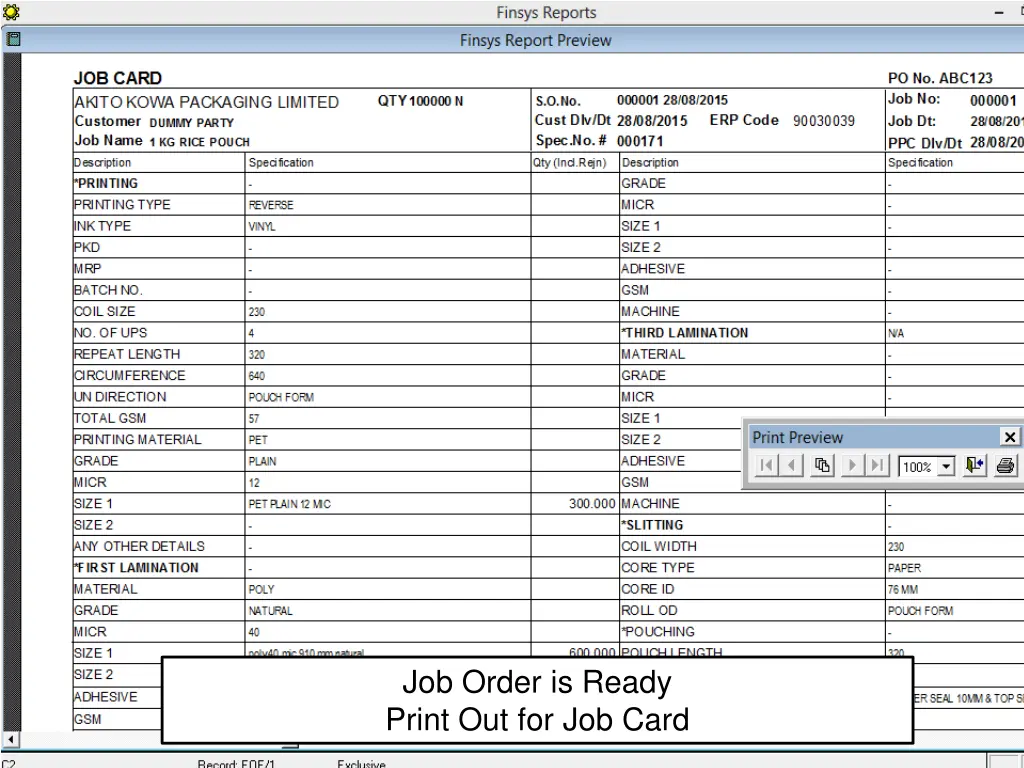1024x768 pixels.
Task: Click the Print Preview toolbar title
Action: pos(797,438)
